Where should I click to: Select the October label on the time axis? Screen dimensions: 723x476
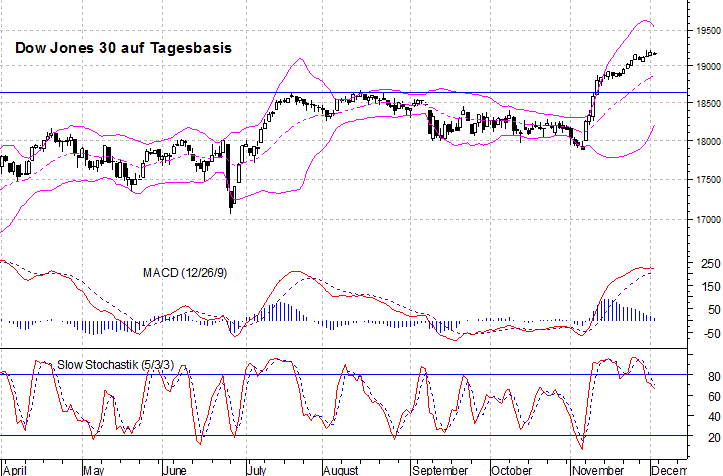(511, 470)
